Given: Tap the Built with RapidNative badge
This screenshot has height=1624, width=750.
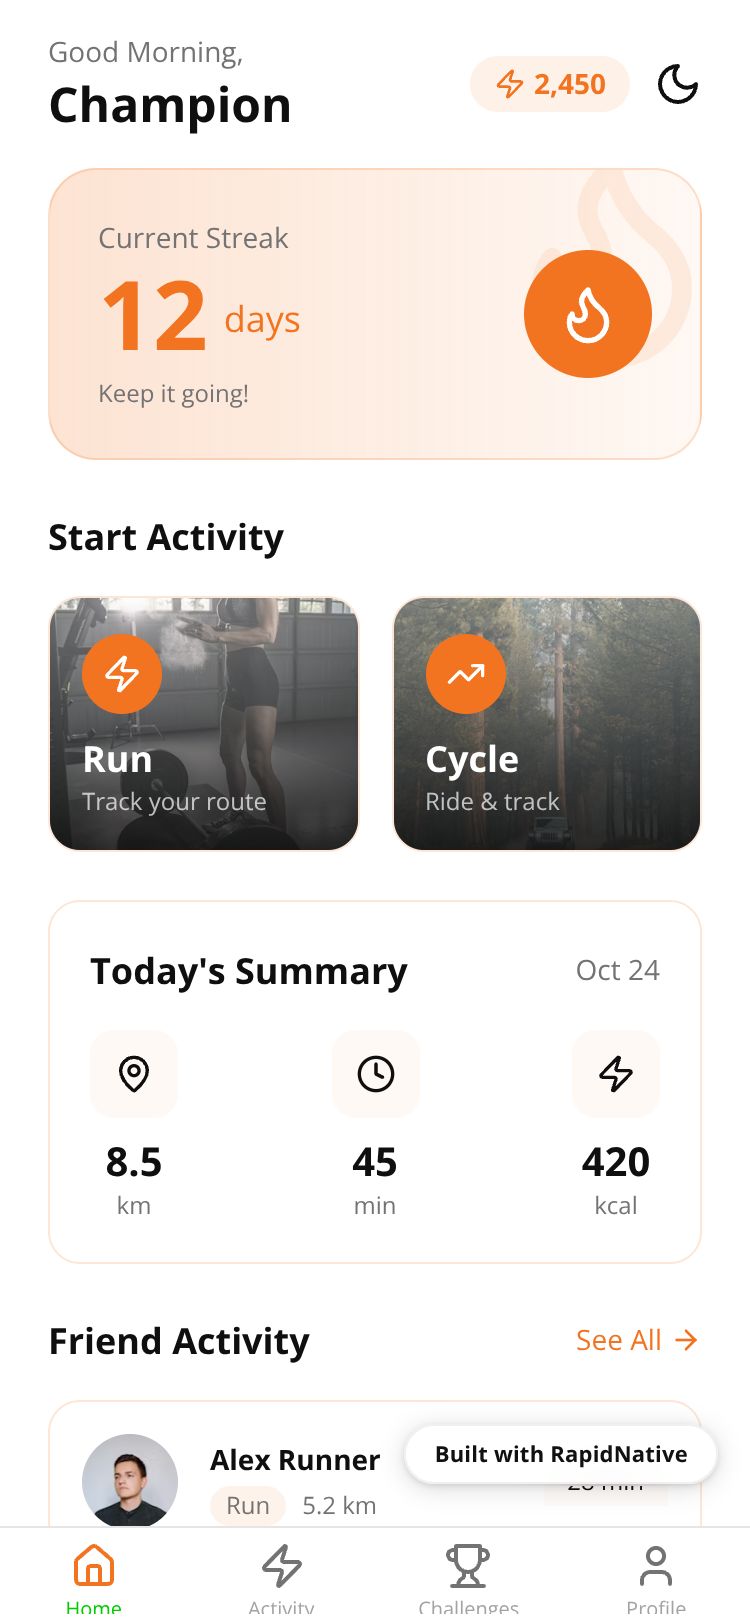Looking at the screenshot, I should pos(561,1454).
